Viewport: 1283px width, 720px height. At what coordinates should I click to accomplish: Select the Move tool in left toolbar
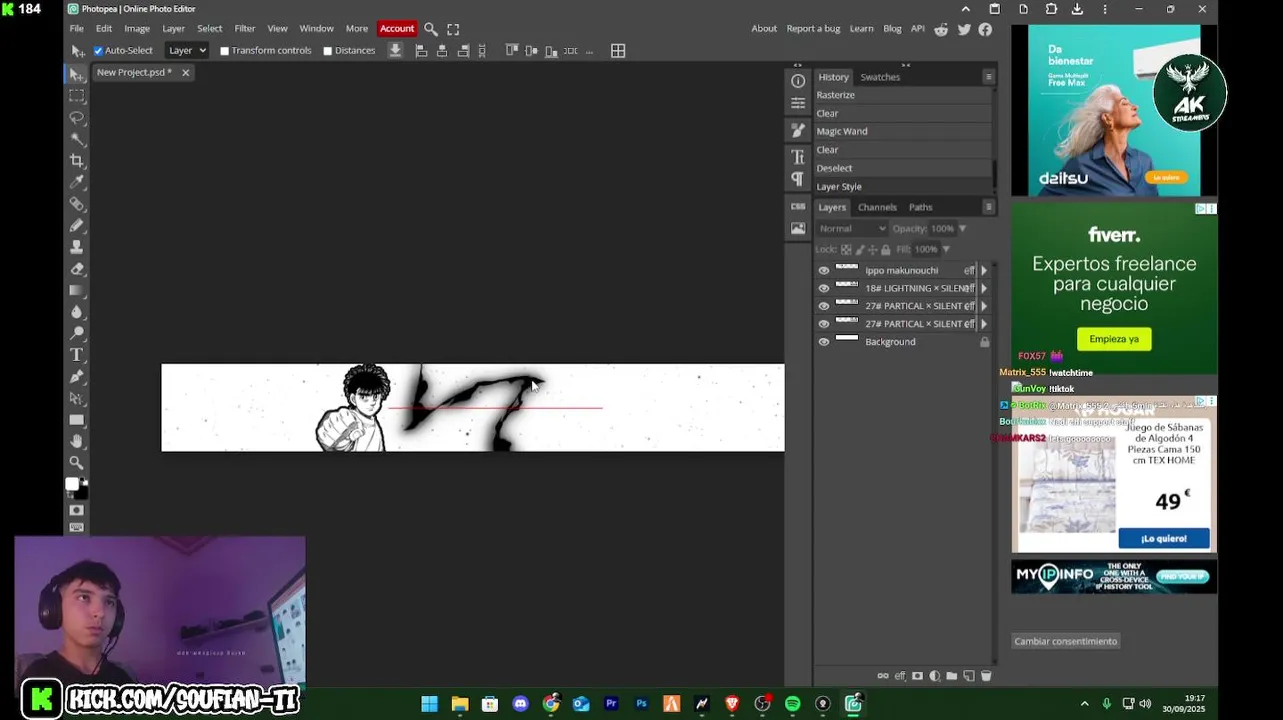coord(76,74)
